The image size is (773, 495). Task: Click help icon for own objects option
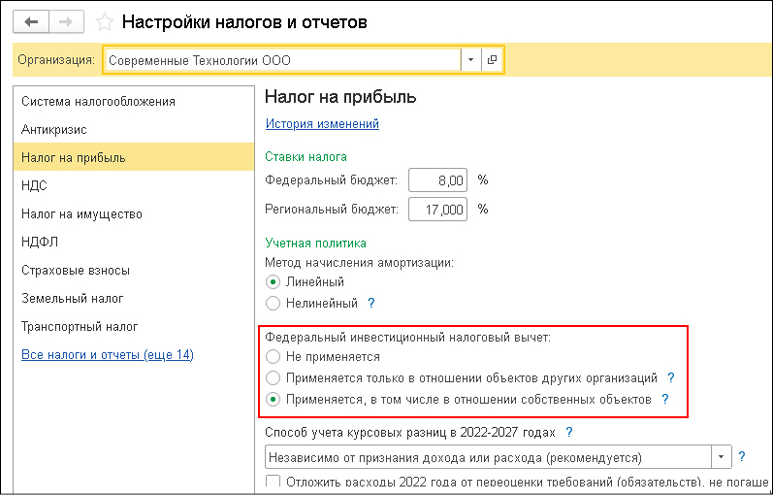[665, 399]
